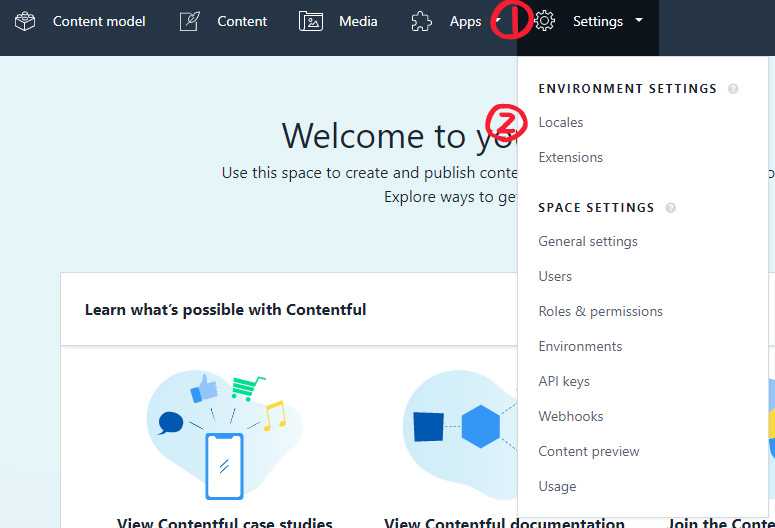
Task: Click the Settings gear icon
Action: (x=545, y=21)
